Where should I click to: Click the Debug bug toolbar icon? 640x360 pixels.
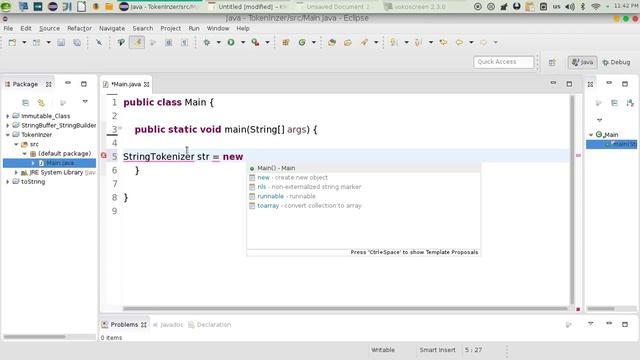click(x=207, y=42)
